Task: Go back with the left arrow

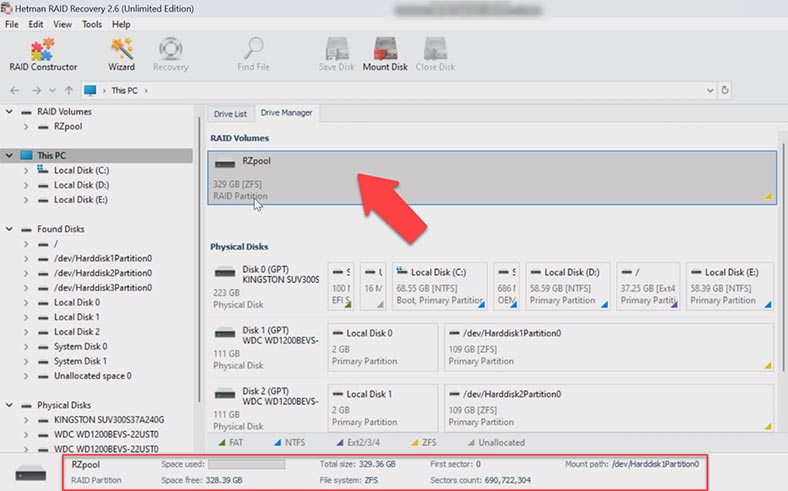Action: click(15, 90)
